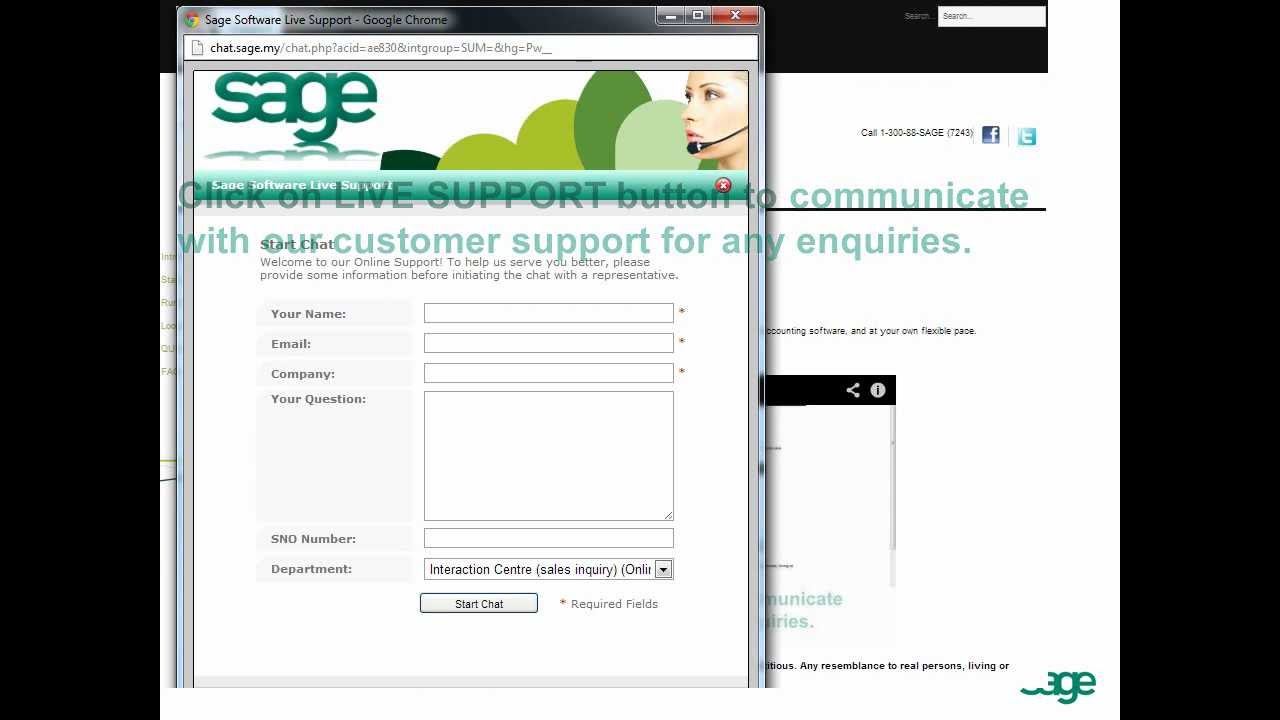Click the info icon on the video
Screen dimensions: 1280x720
coord(878,390)
